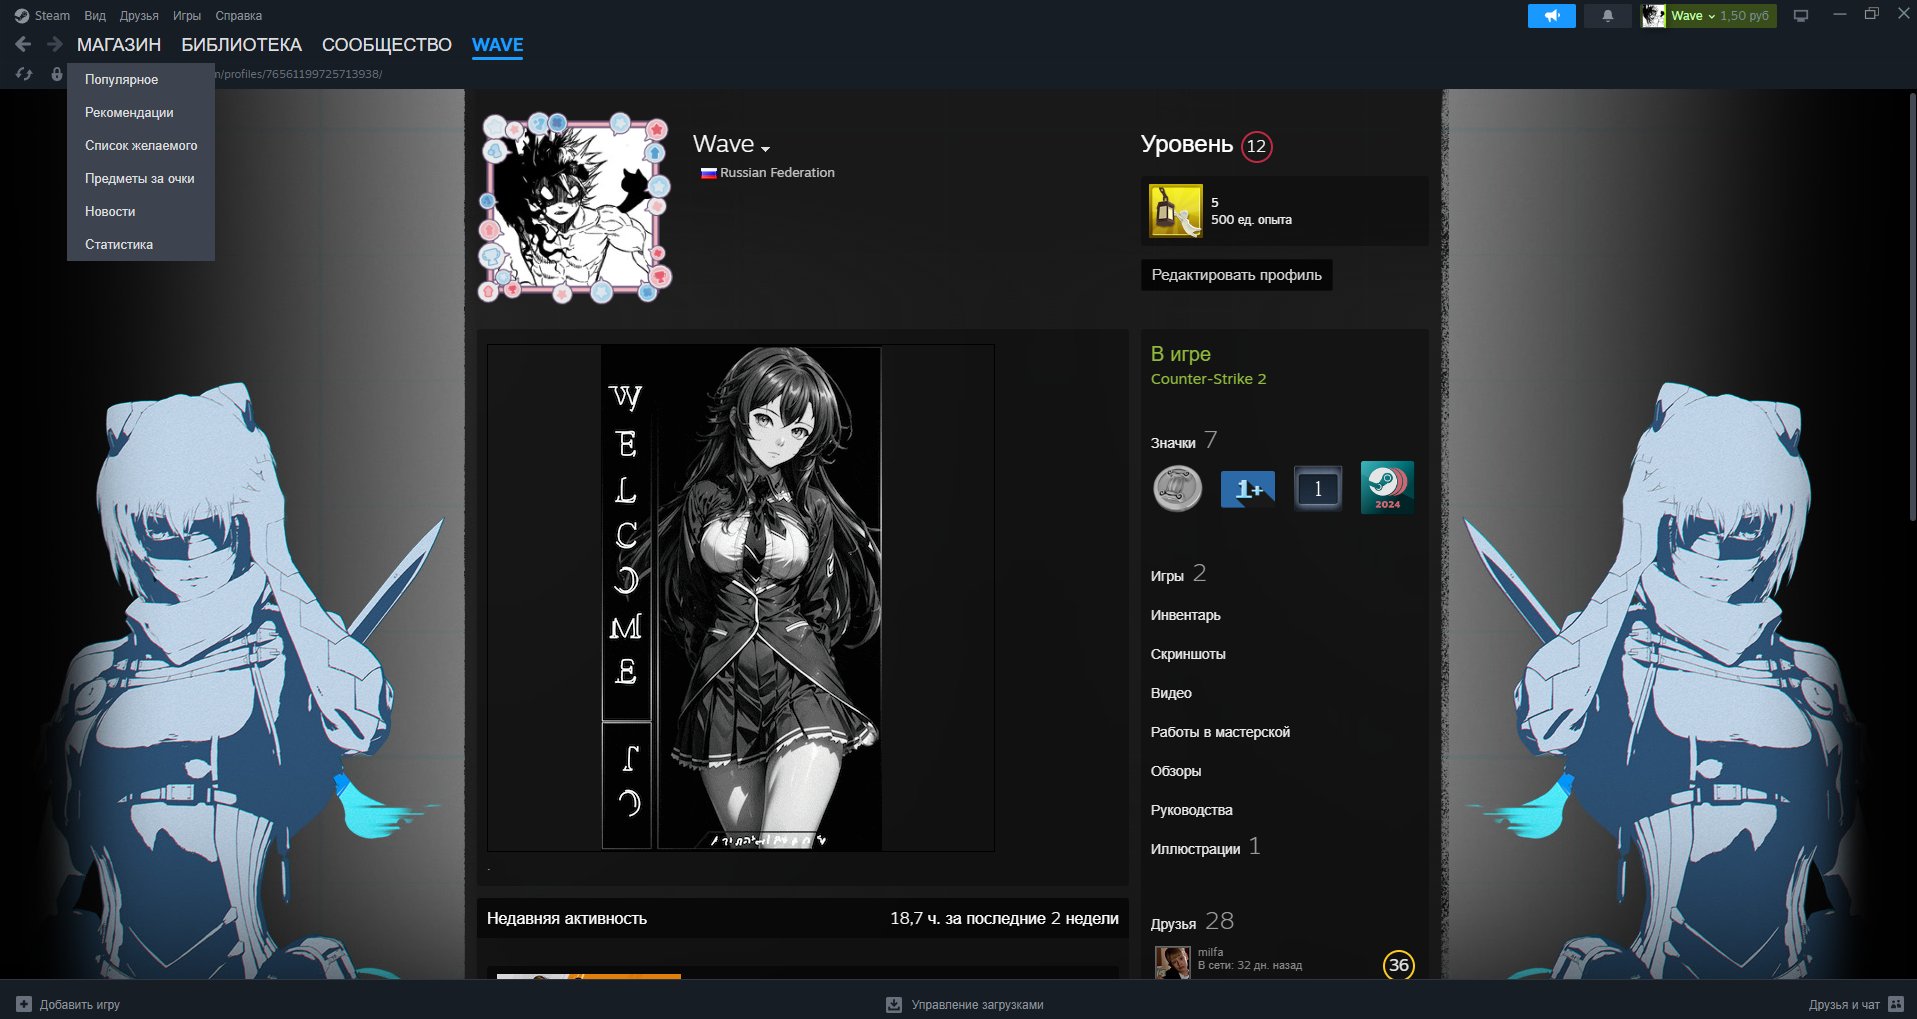The width and height of the screenshot is (1917, 1019).
Task: Open the announcements megaphone button
Action: 1551,16
